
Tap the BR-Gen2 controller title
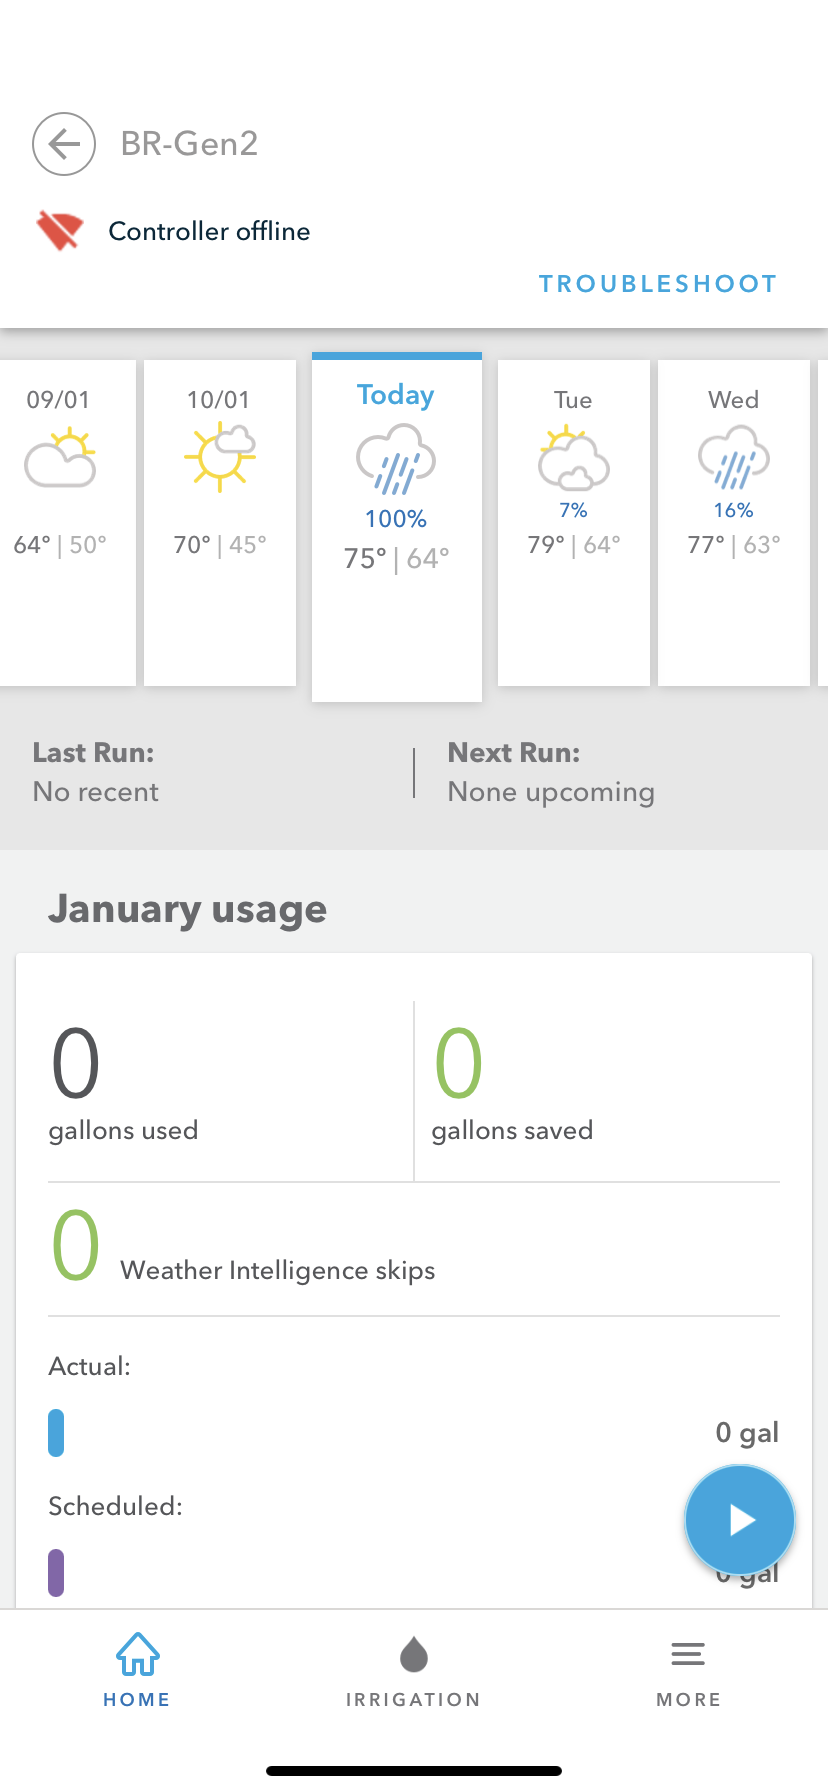(189, 144)
